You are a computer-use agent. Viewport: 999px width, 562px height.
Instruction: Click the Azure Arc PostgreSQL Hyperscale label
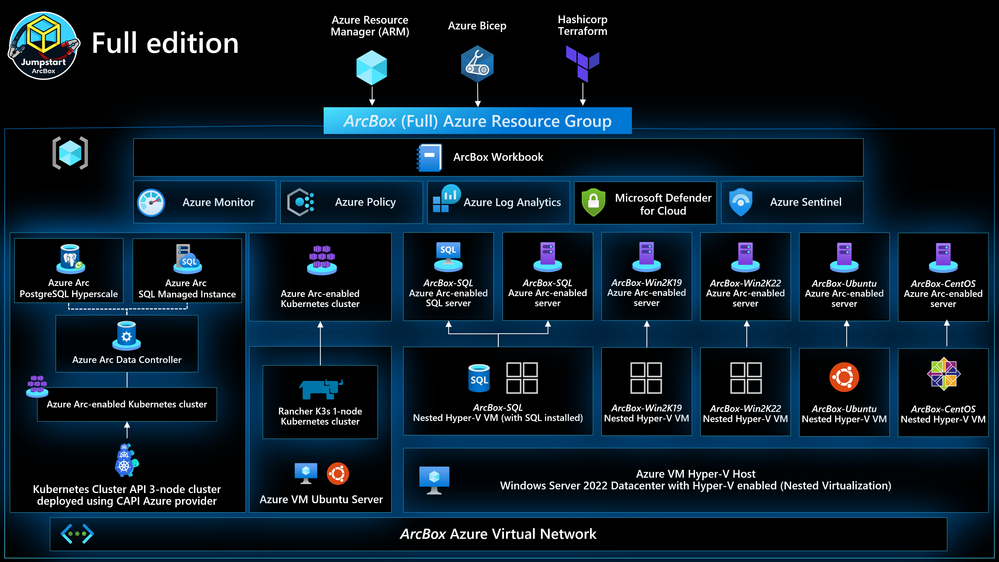69,289
